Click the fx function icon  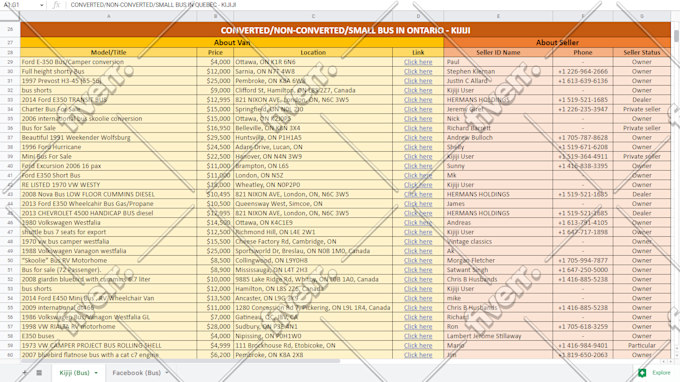click(x=56, y=5)
